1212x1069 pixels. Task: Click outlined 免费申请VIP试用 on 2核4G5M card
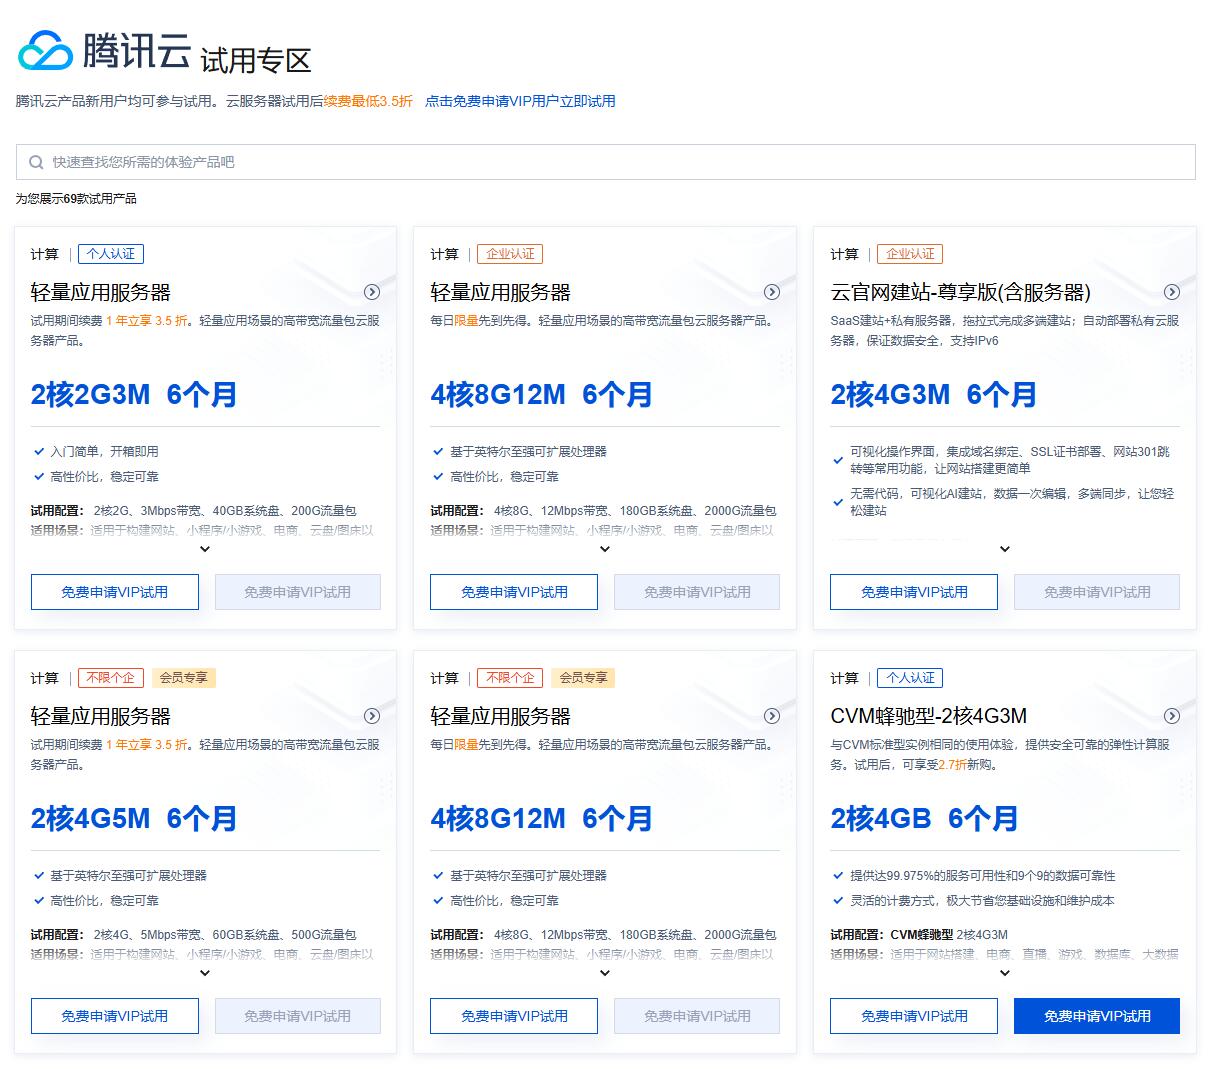click(x=115, y=1016)
